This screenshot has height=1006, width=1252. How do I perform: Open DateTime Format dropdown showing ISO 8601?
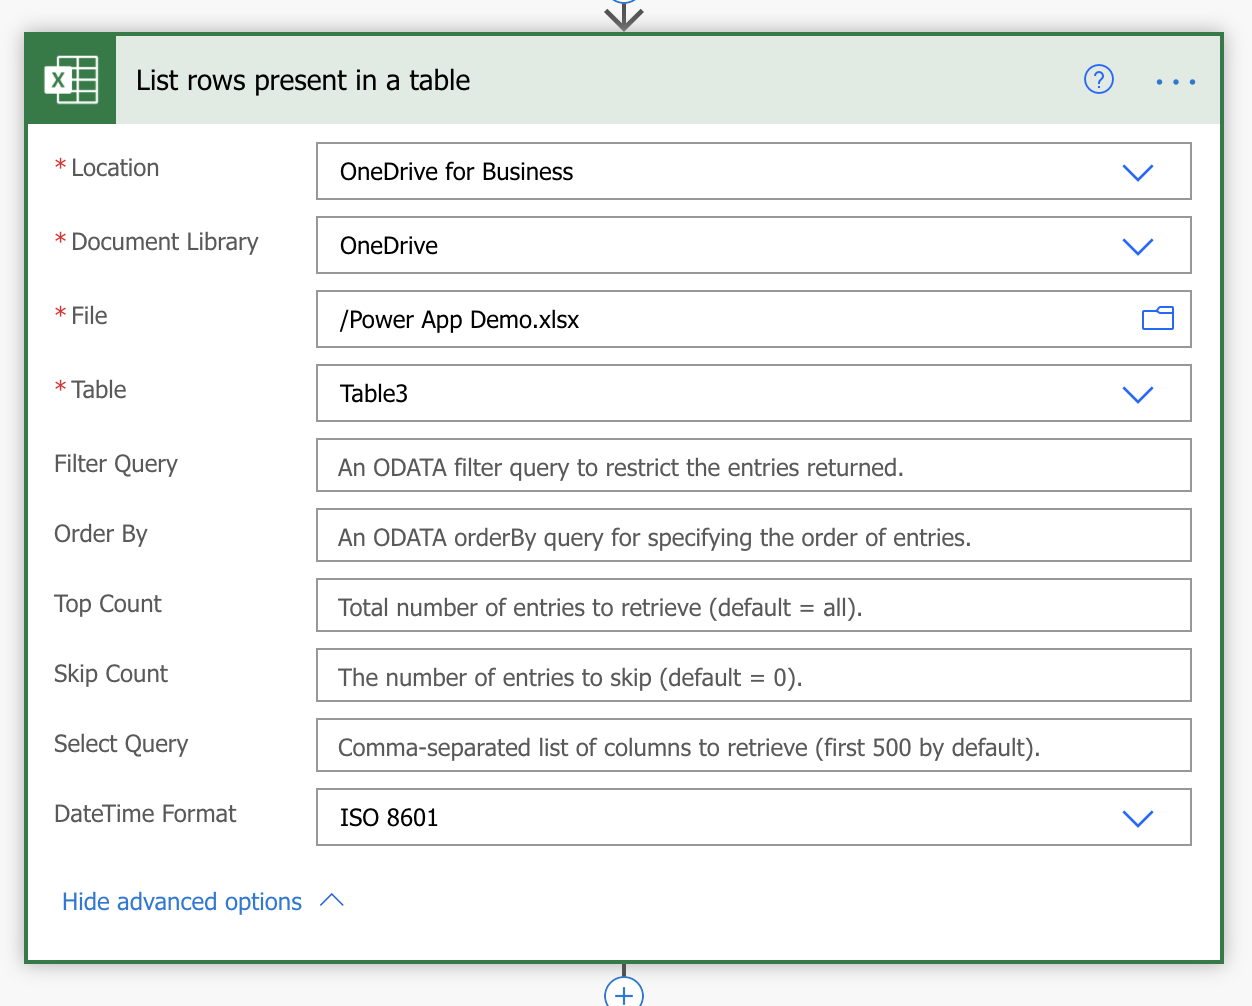click(1138, 818)
